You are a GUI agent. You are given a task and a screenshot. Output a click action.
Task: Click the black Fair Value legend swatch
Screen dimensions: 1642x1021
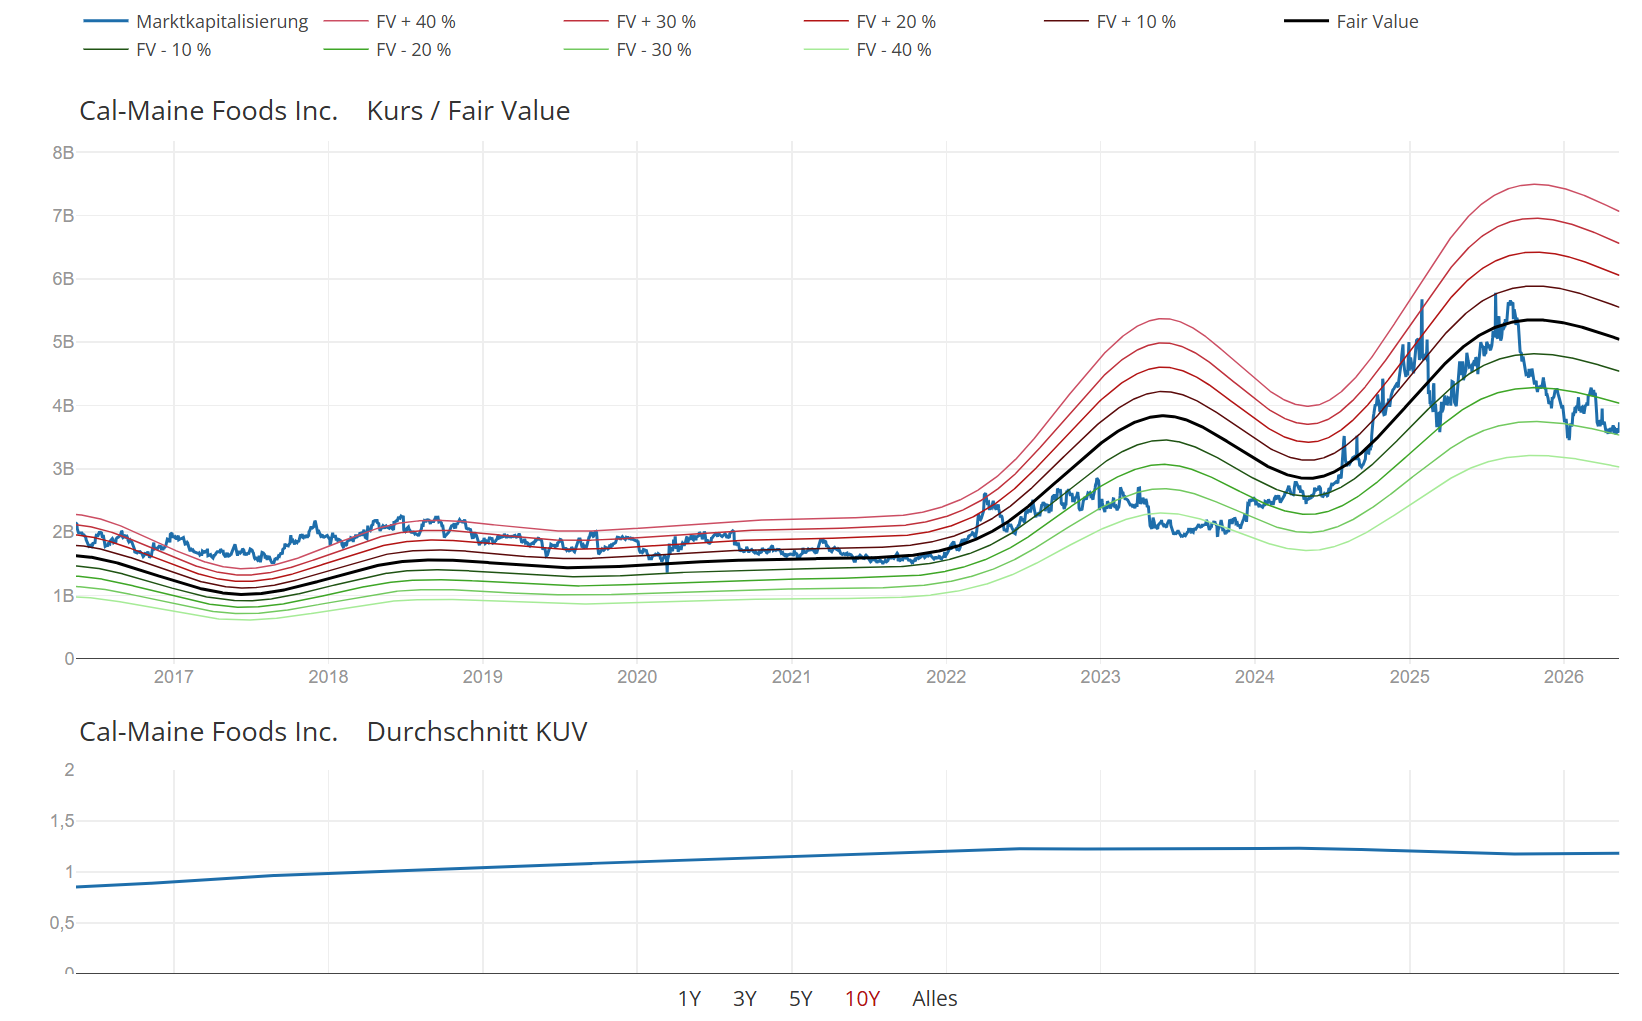[x=1306, y=22]
